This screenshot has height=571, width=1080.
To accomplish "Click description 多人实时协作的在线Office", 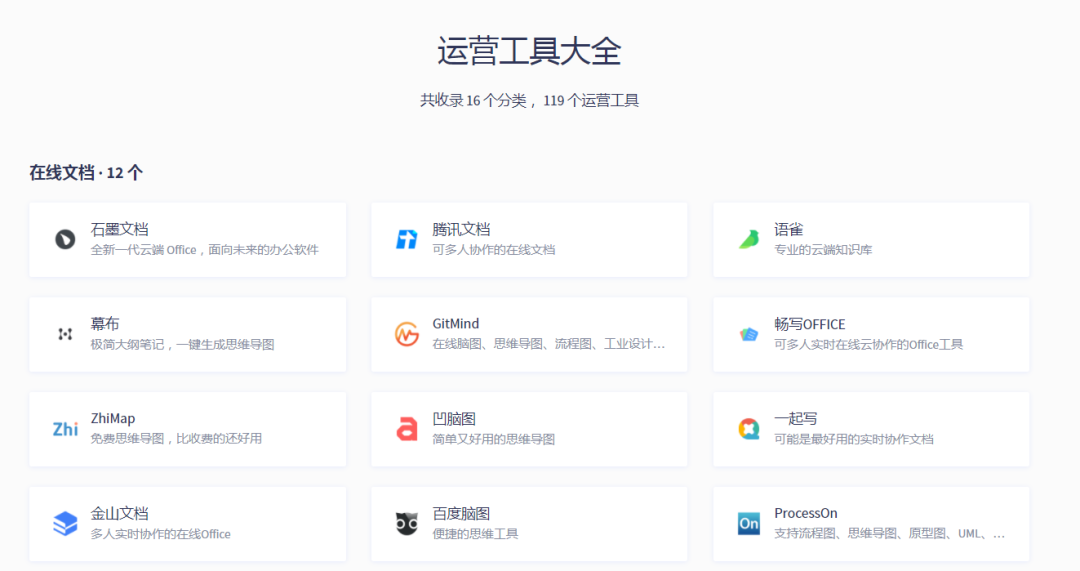I will pos(160,534).
